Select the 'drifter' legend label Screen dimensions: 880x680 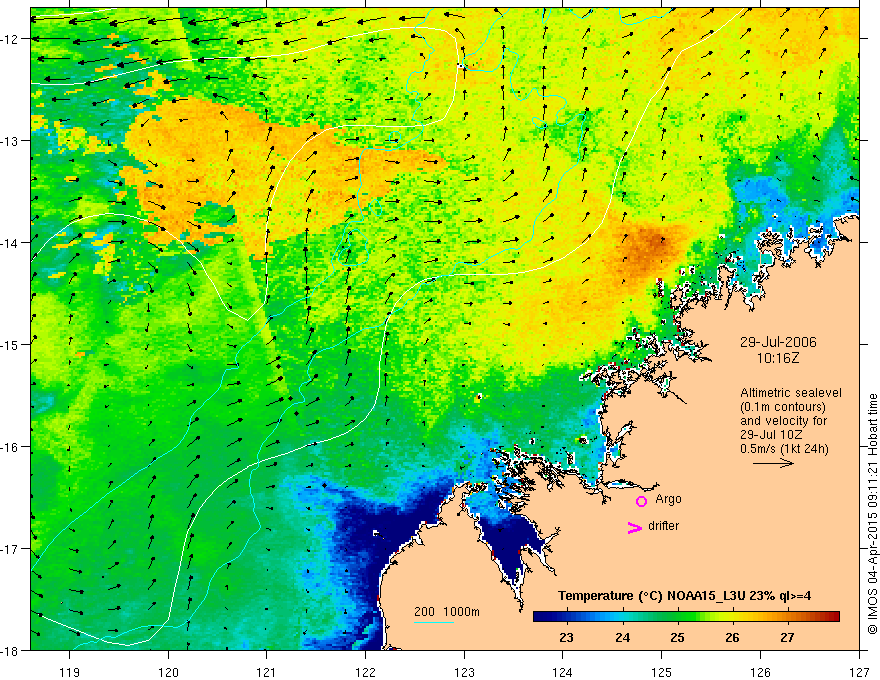click(663, 526)
